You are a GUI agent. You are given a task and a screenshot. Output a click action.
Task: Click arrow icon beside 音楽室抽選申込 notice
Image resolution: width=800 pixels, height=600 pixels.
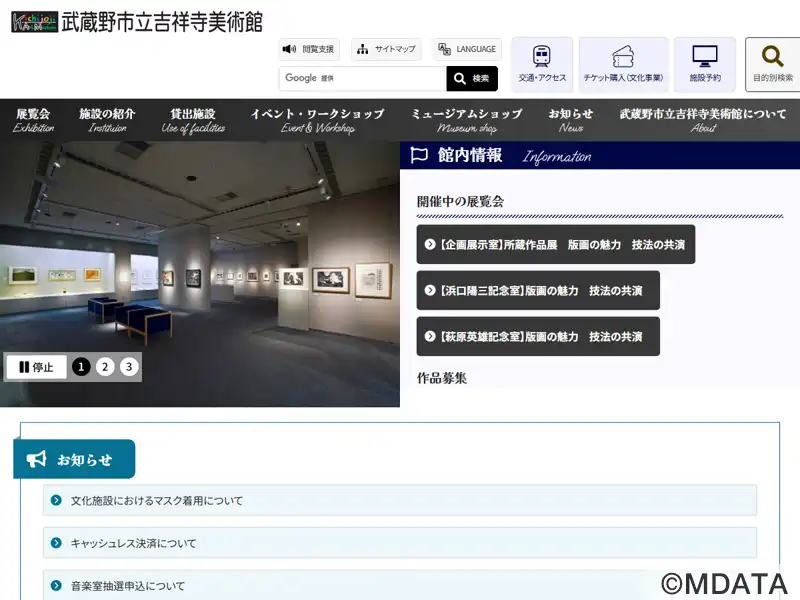56,586
